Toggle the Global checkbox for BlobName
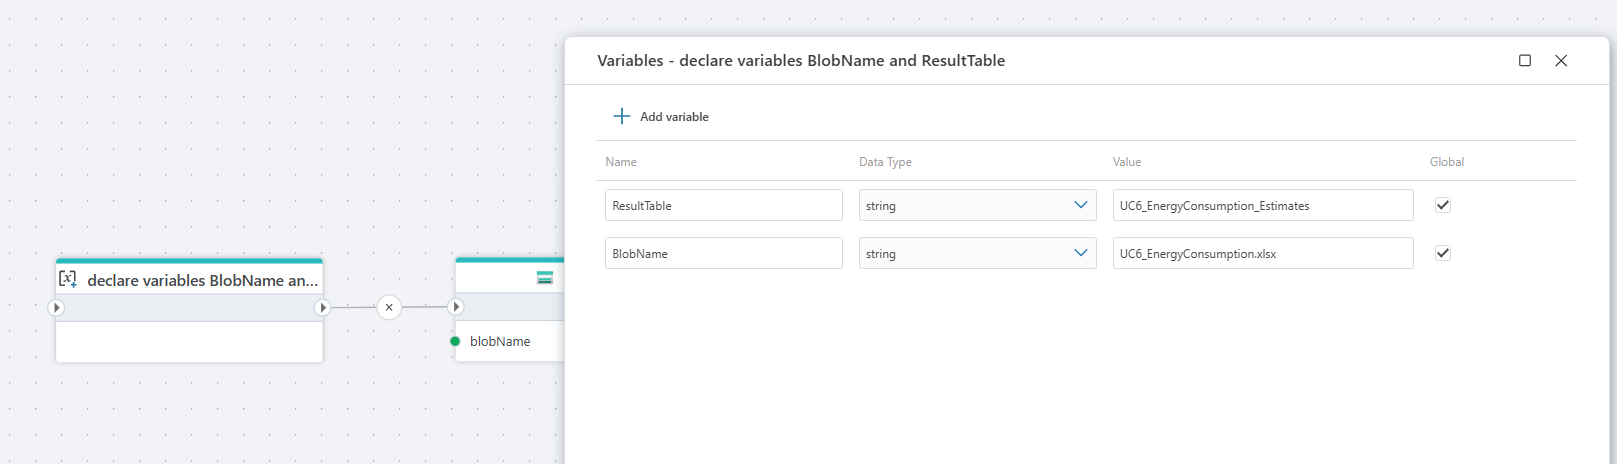This screenshot has height=464, width=1617. click(x=1443, y=253)
